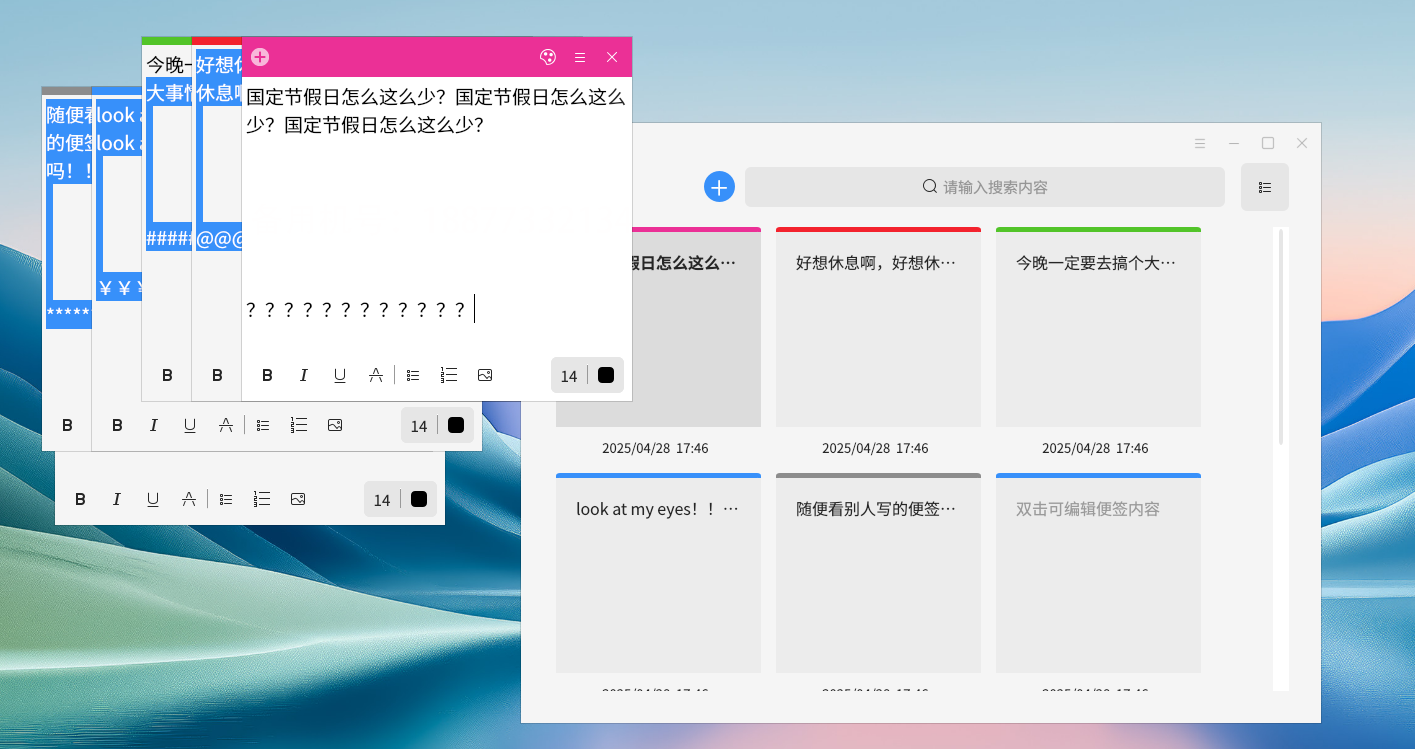Open the black text color swatch
The height and width of the screenshot is (749, 1415).
(605, 374)
